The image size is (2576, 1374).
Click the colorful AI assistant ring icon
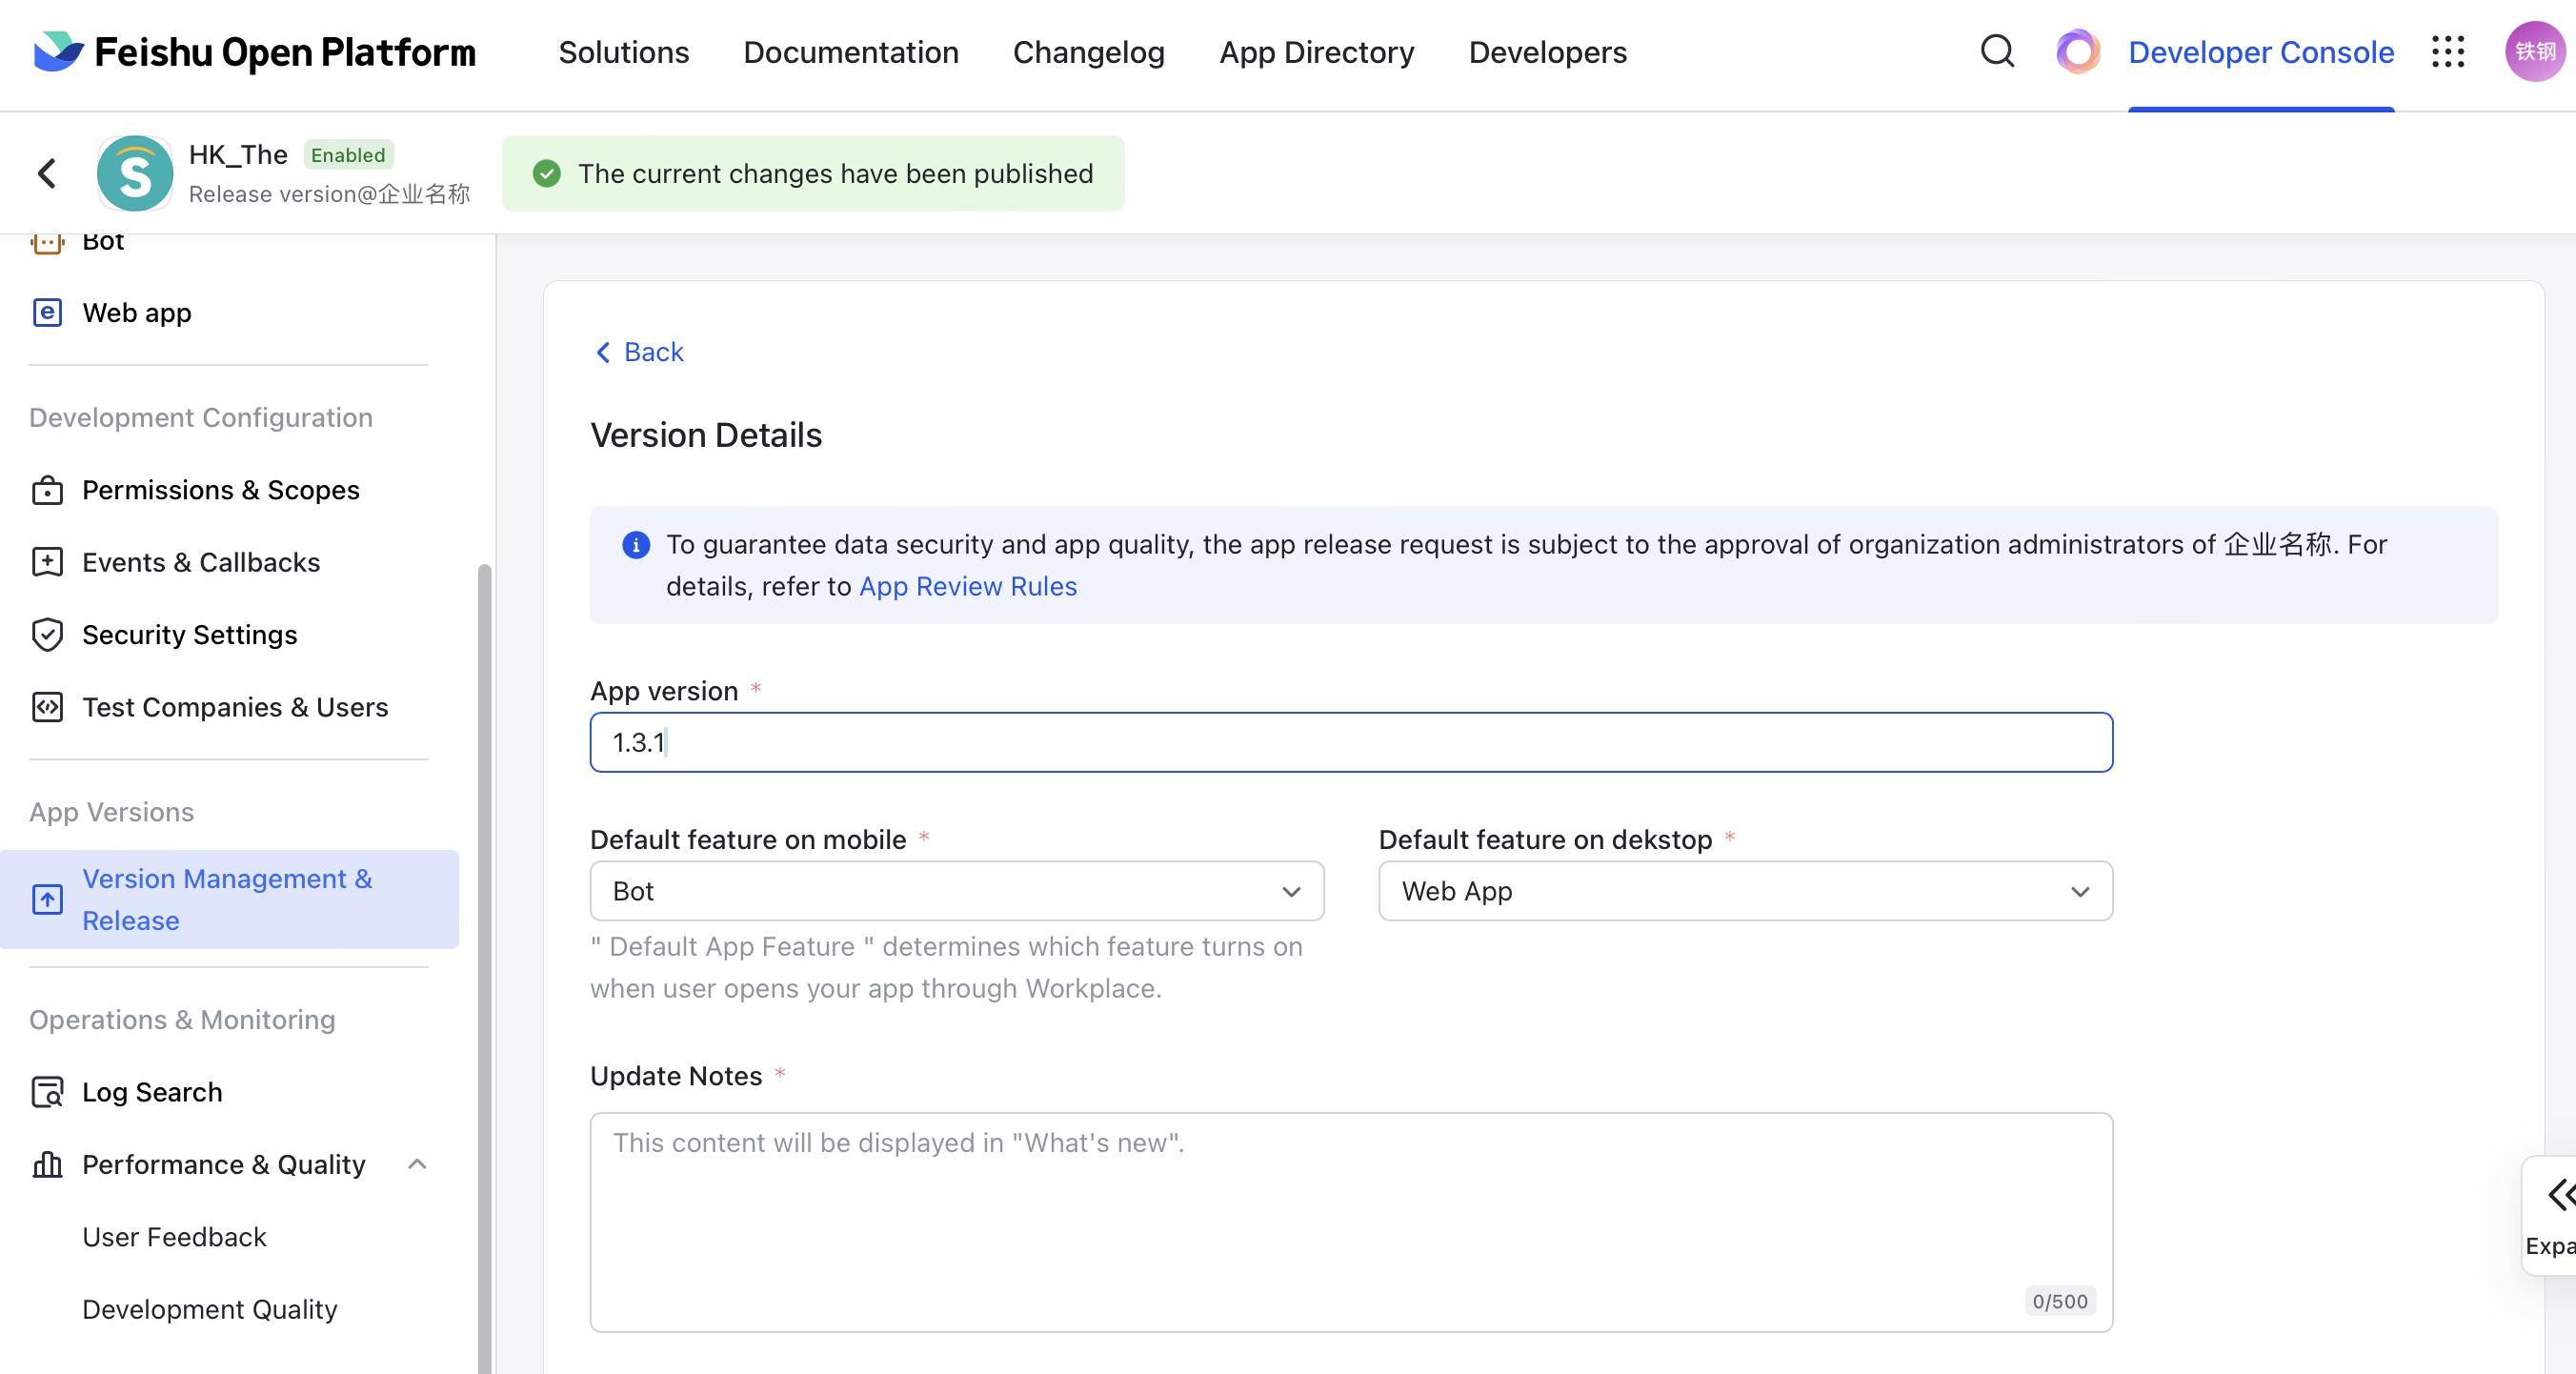(x=2078, y=52)
